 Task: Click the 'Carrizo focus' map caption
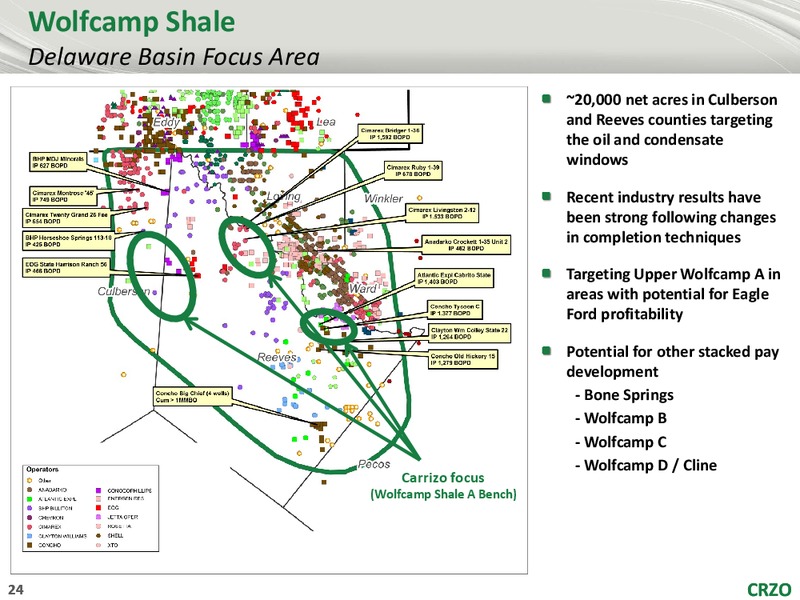pos(442,478)
